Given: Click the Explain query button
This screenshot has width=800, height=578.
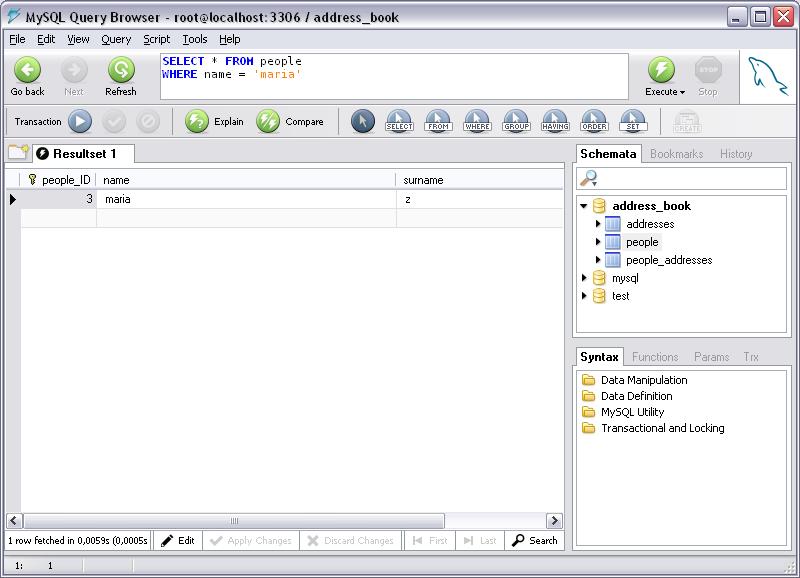Looking at the screenshot, I should click(x=214, y=121).
